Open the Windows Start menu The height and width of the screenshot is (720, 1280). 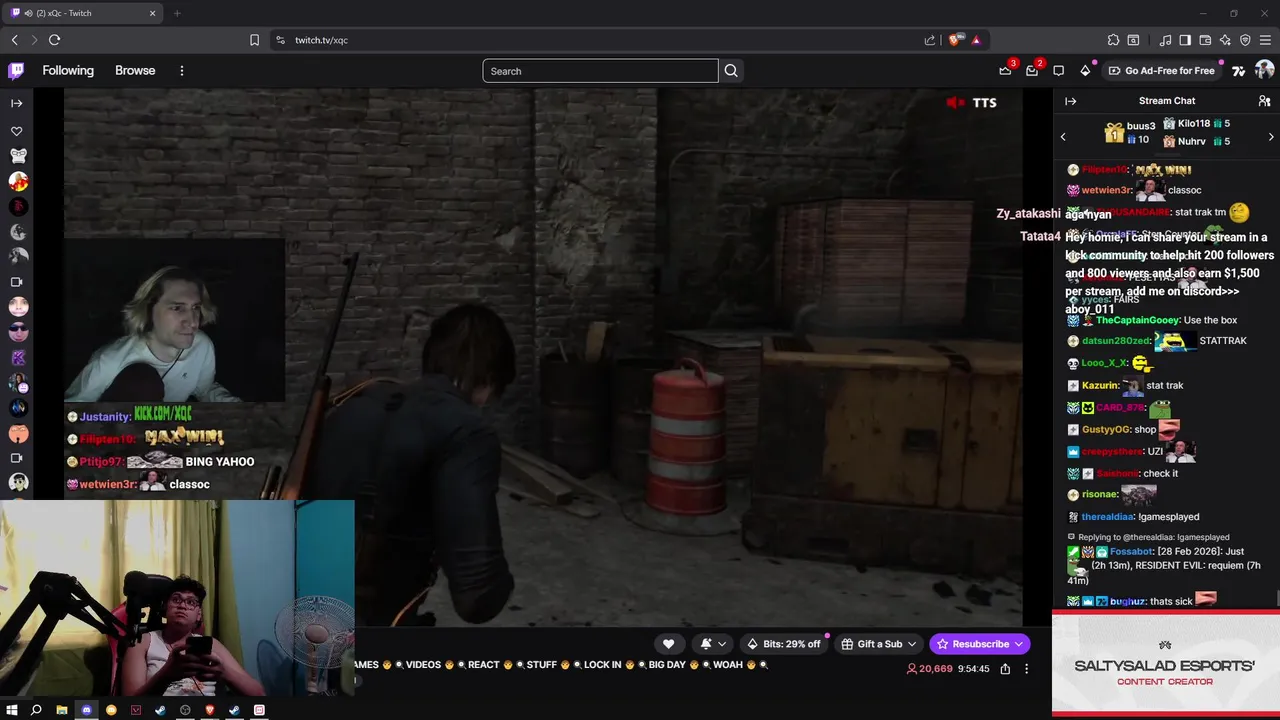click(12, 710)
